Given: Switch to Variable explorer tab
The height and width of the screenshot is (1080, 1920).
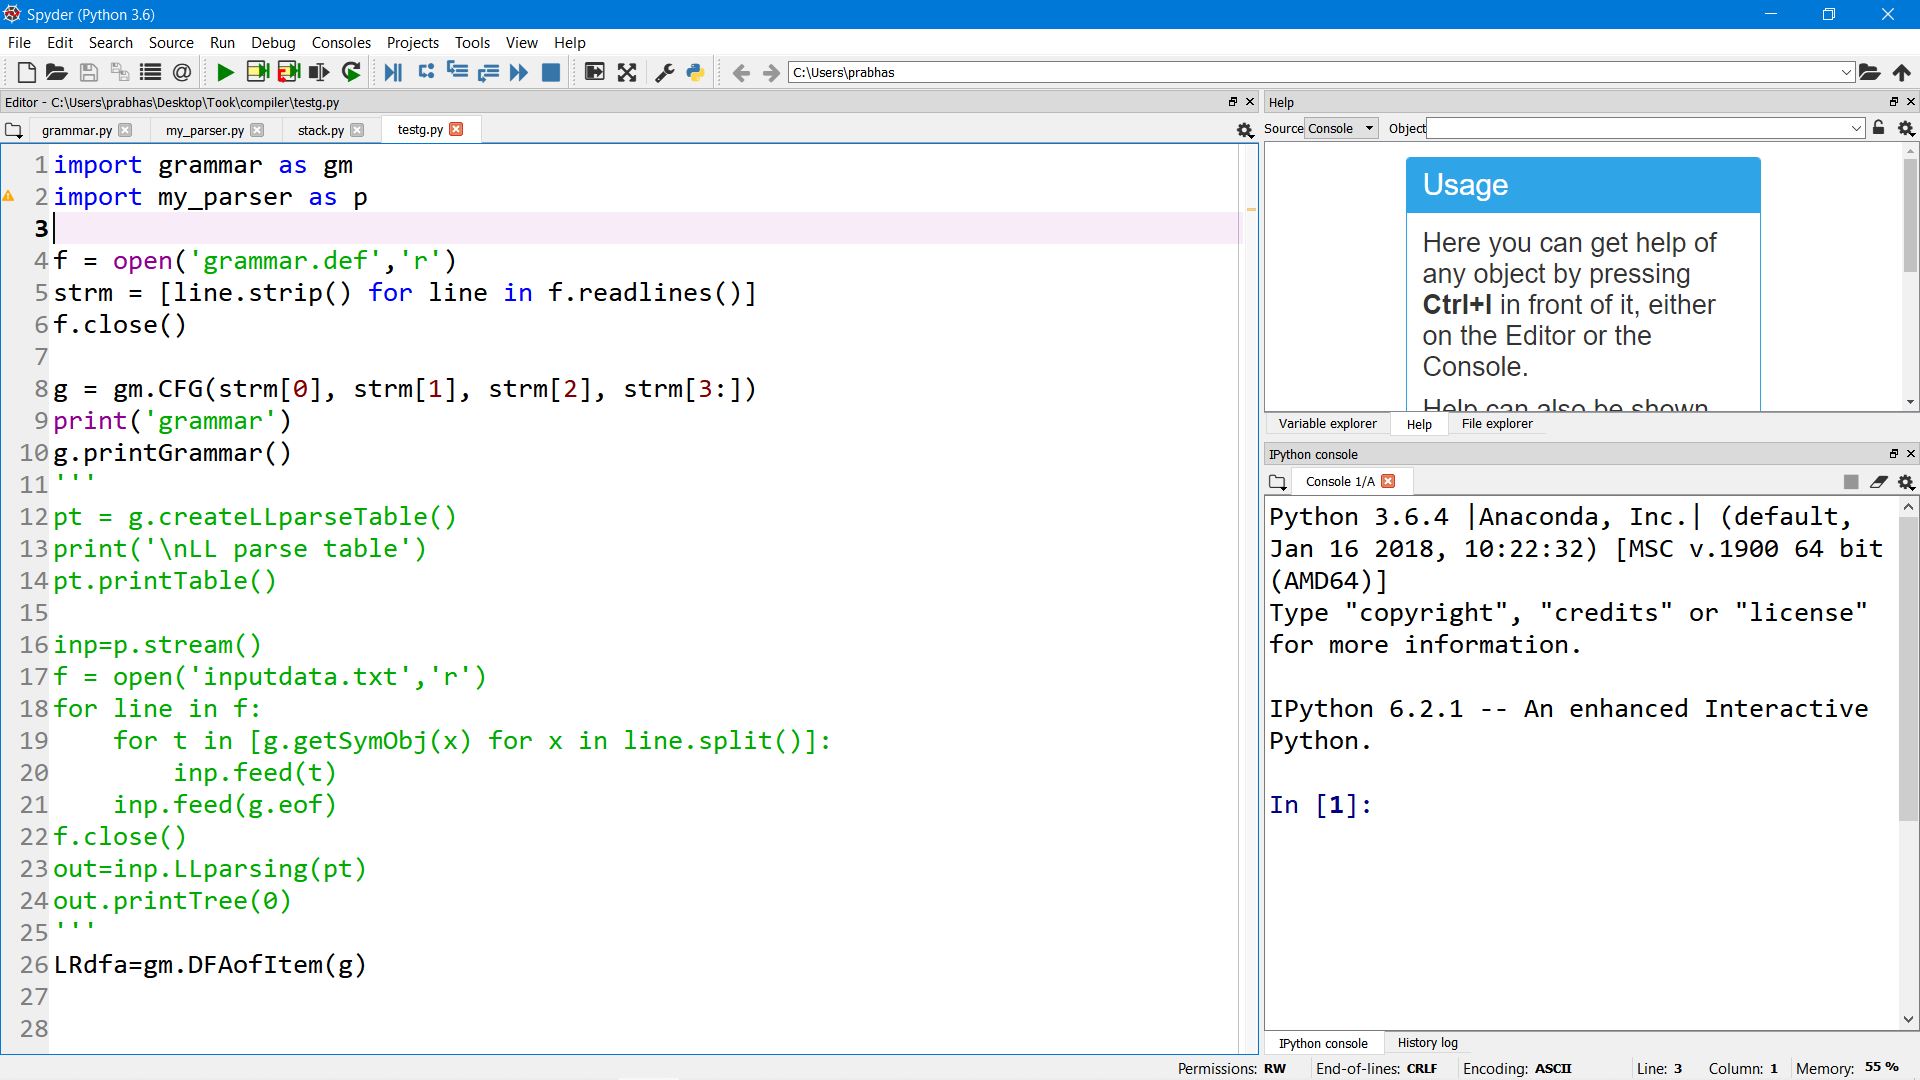Looking at the screenshot, I should click(x=1327, y=424).
